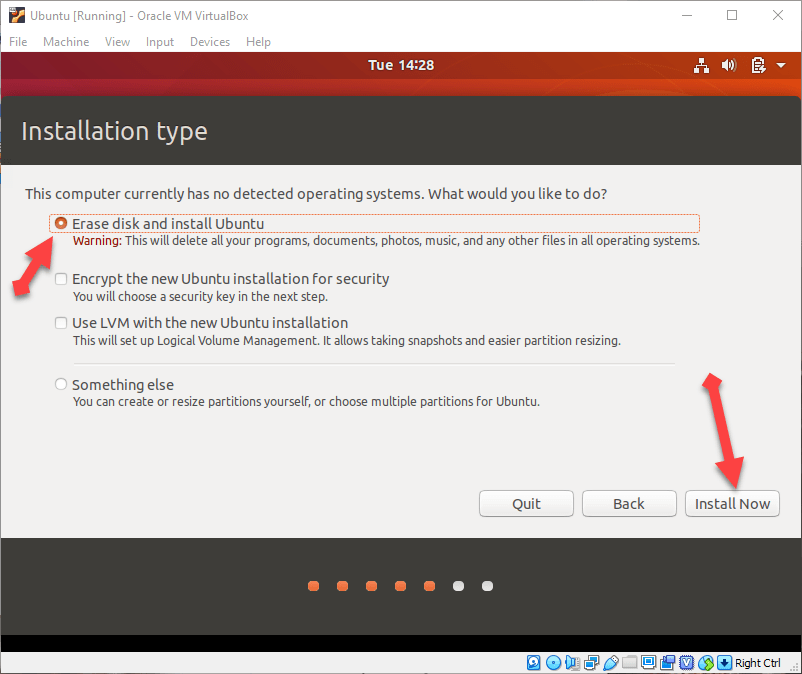Click the Ubuntu battery power icon
This screenshot has height=674, width=802.
point(757,66)
